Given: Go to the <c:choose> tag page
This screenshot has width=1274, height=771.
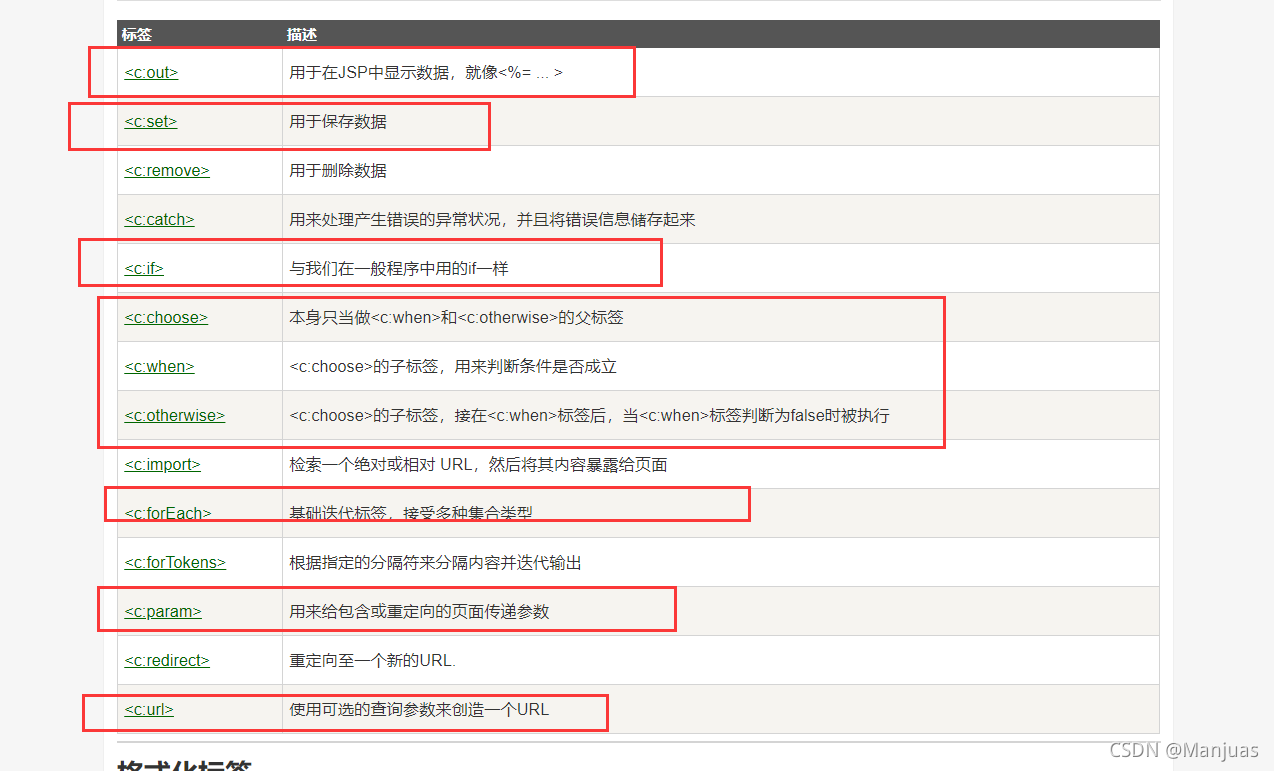Looking at the screenshot, I should click(x=166, y=318).
